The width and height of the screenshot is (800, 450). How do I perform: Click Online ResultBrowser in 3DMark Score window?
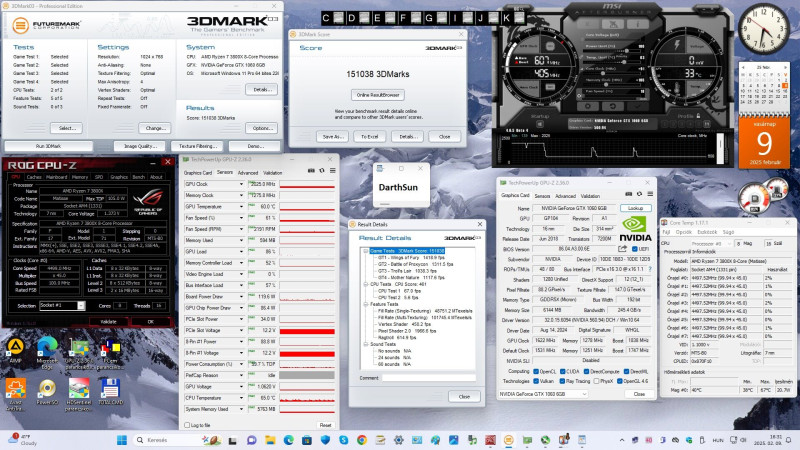378,95
